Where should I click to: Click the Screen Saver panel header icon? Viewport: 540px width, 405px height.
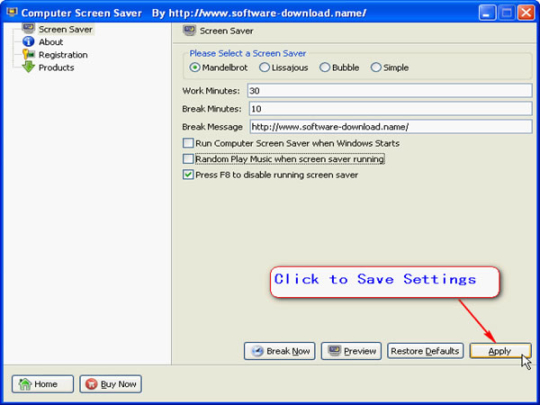[189, 31]
